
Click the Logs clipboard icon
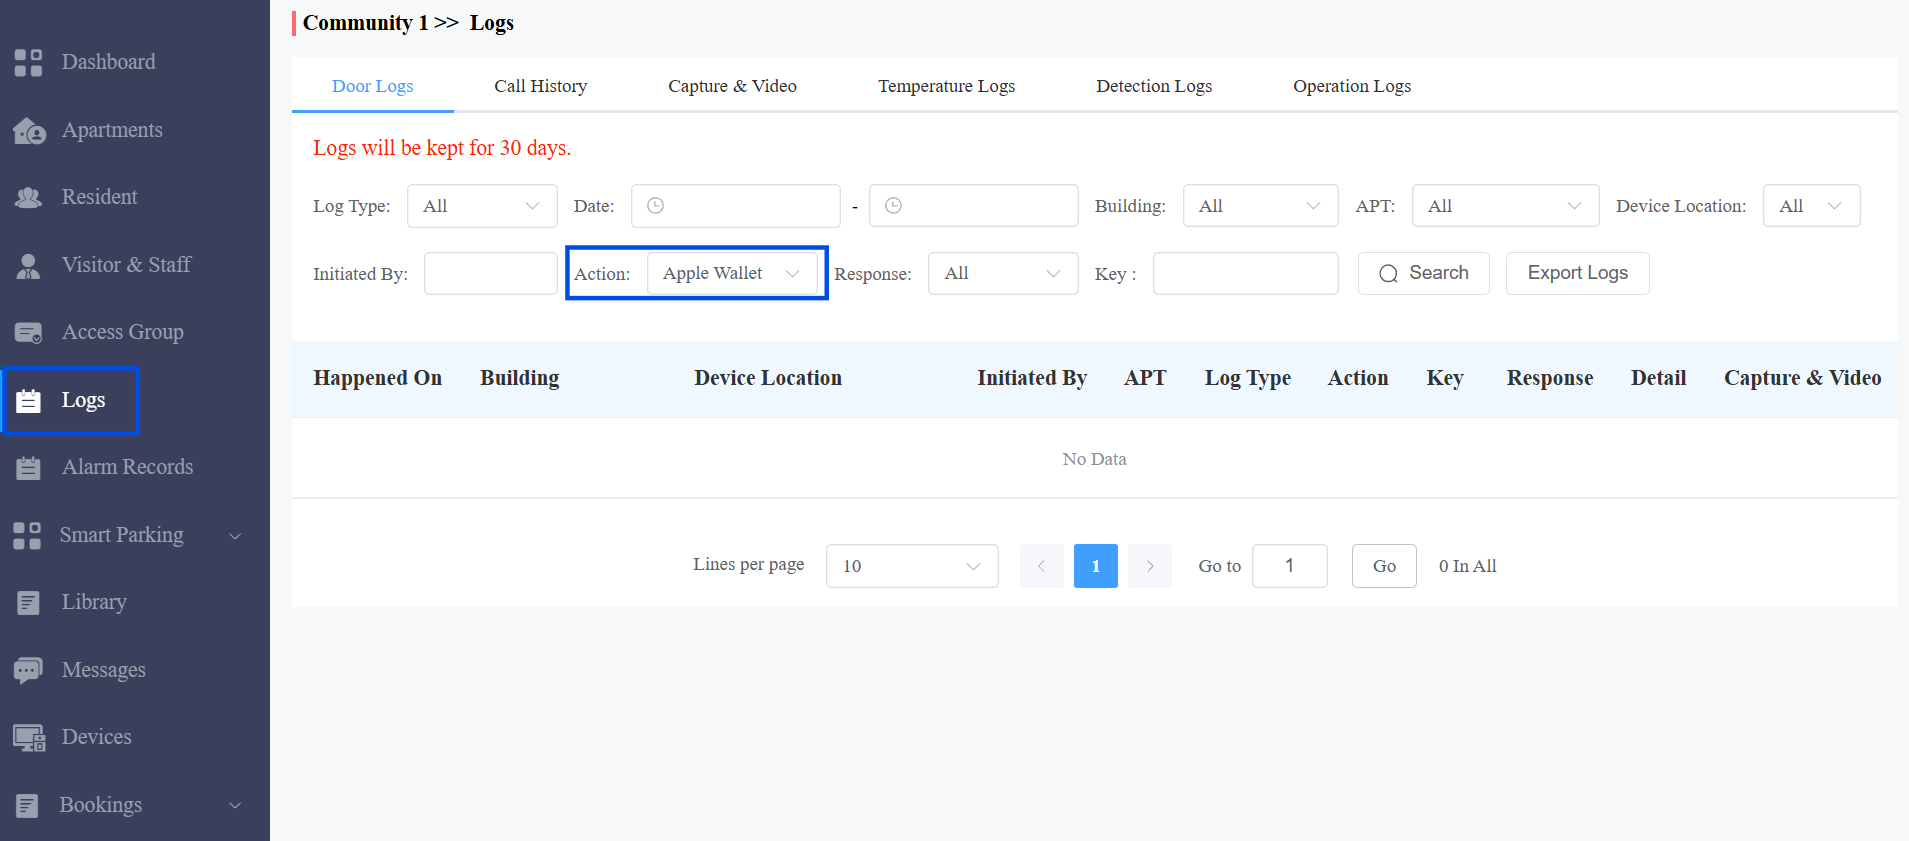point(28,400)
